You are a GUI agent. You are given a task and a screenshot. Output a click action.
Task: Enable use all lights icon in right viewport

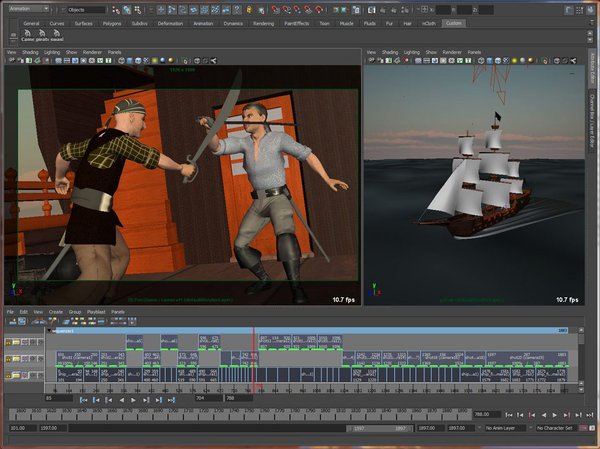(514, 60)
